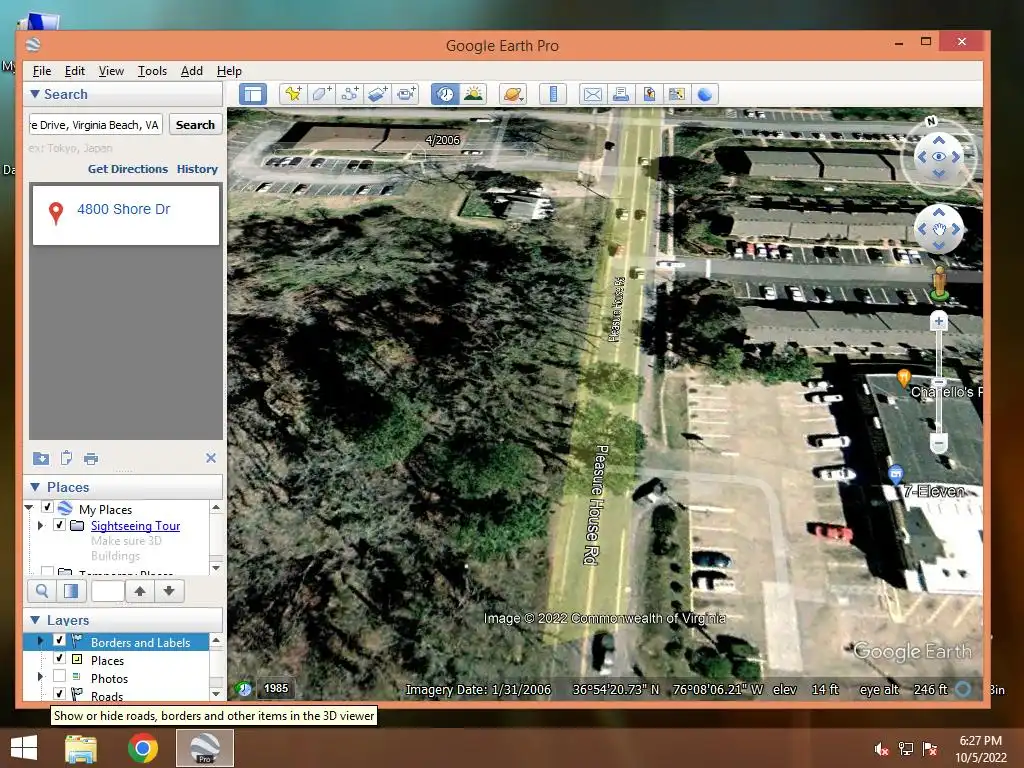Print the current view
The image size is (1024, 768).
(x=620, y=94)
